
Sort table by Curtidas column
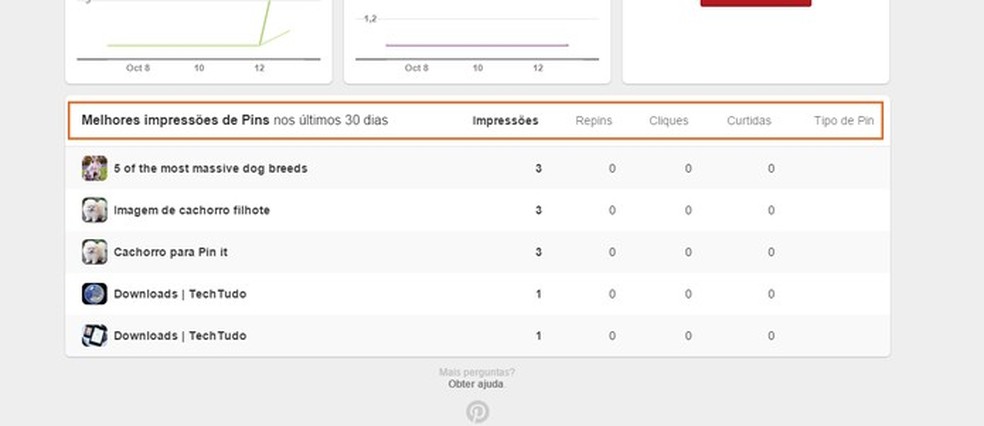[749, 120]
